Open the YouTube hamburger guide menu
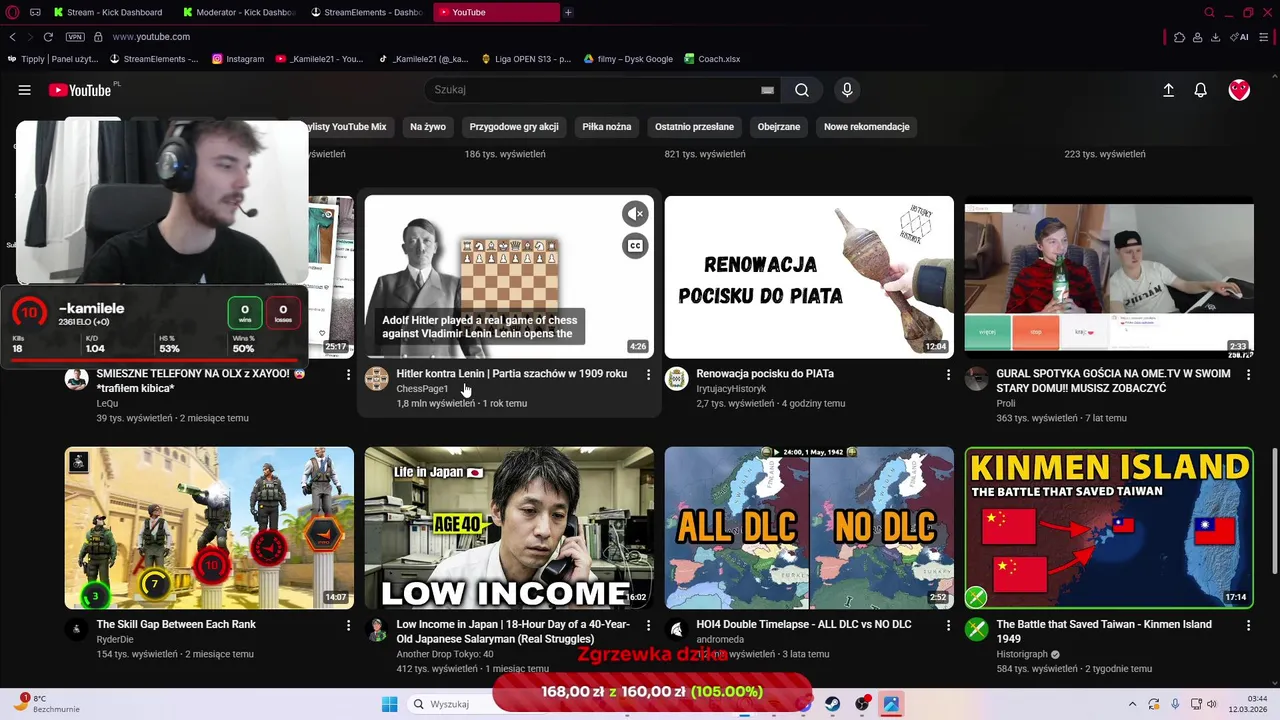1280x720 pixels. (24, 90)
